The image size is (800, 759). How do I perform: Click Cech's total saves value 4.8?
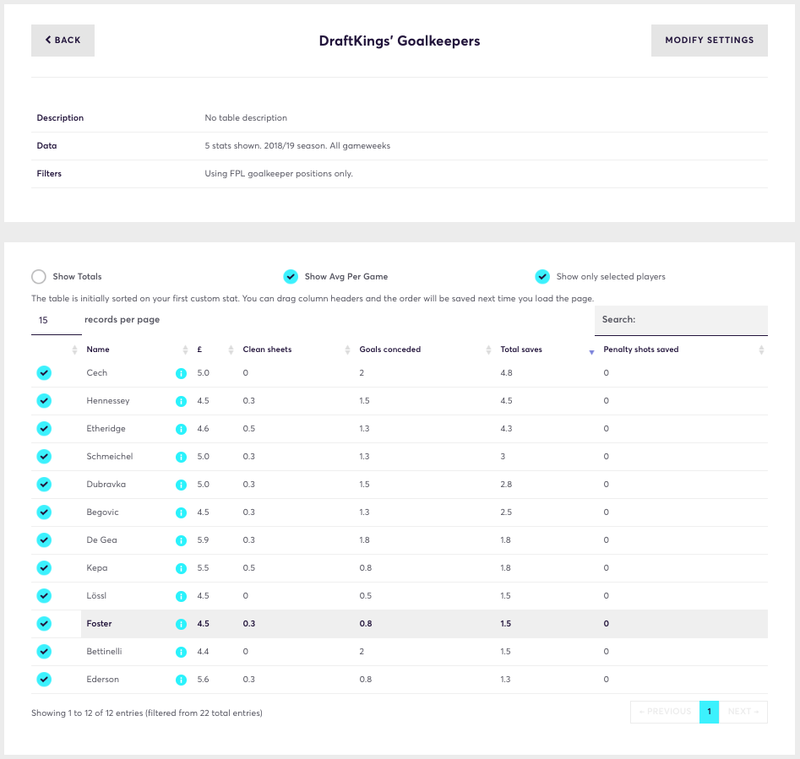(506, 373)
